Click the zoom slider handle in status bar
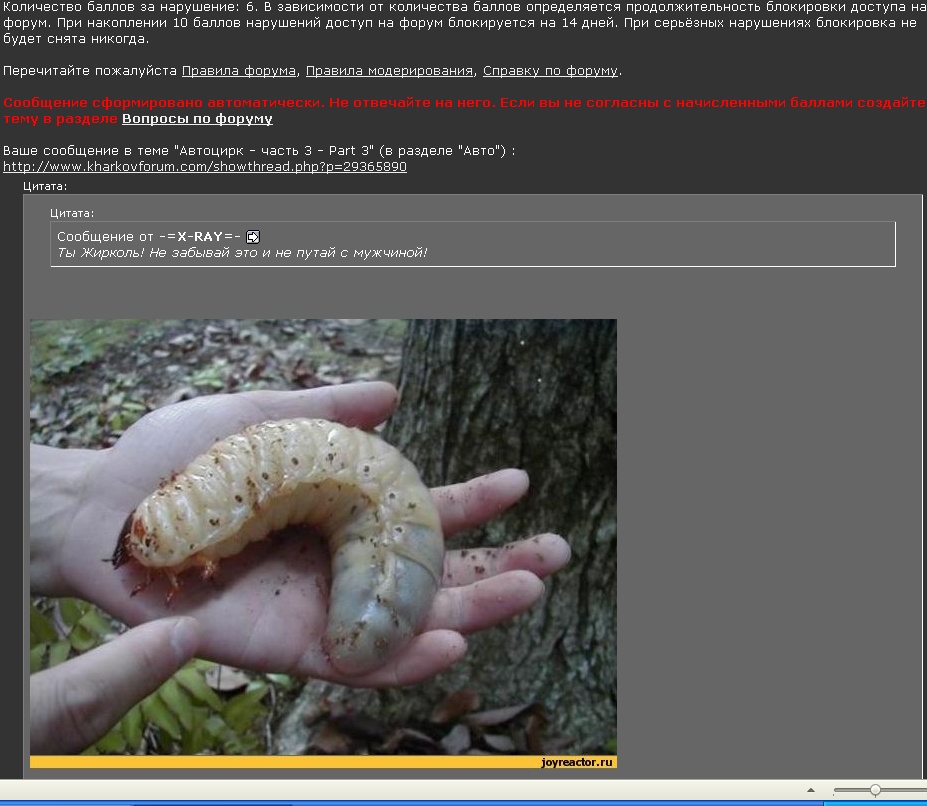 875,790
